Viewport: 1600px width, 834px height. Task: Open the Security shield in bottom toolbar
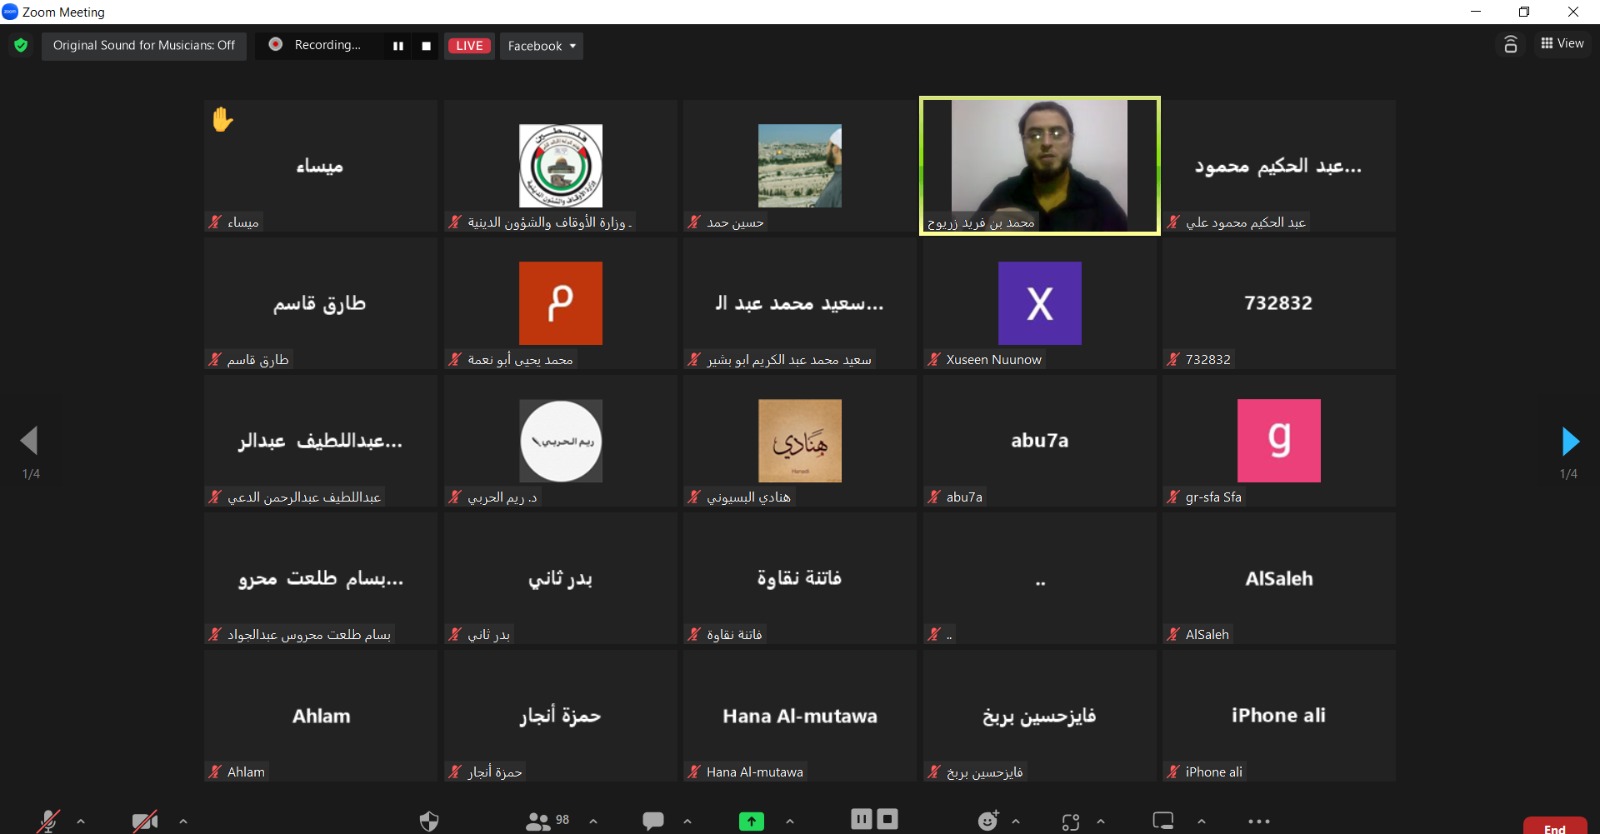pos(429,821)
